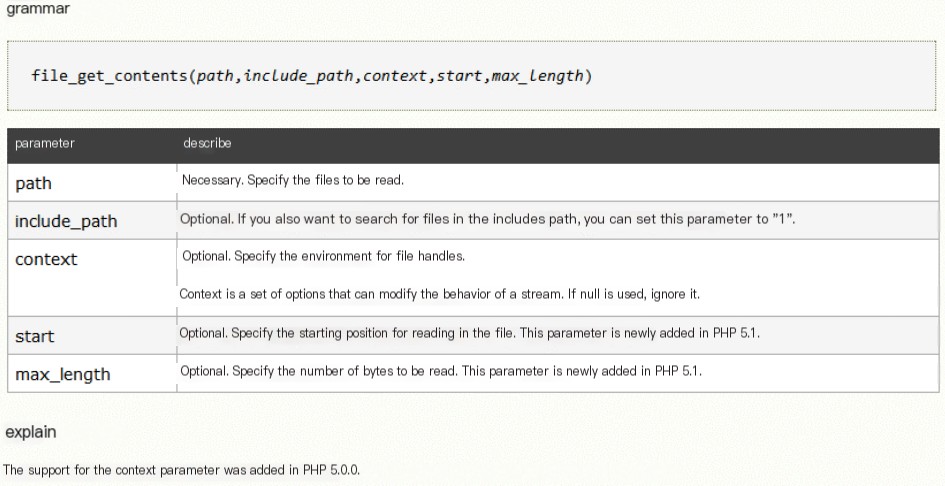This screenshot has height=486, width=945.
Task: Click the file_get_contents syntax code block
Action: 471,76
